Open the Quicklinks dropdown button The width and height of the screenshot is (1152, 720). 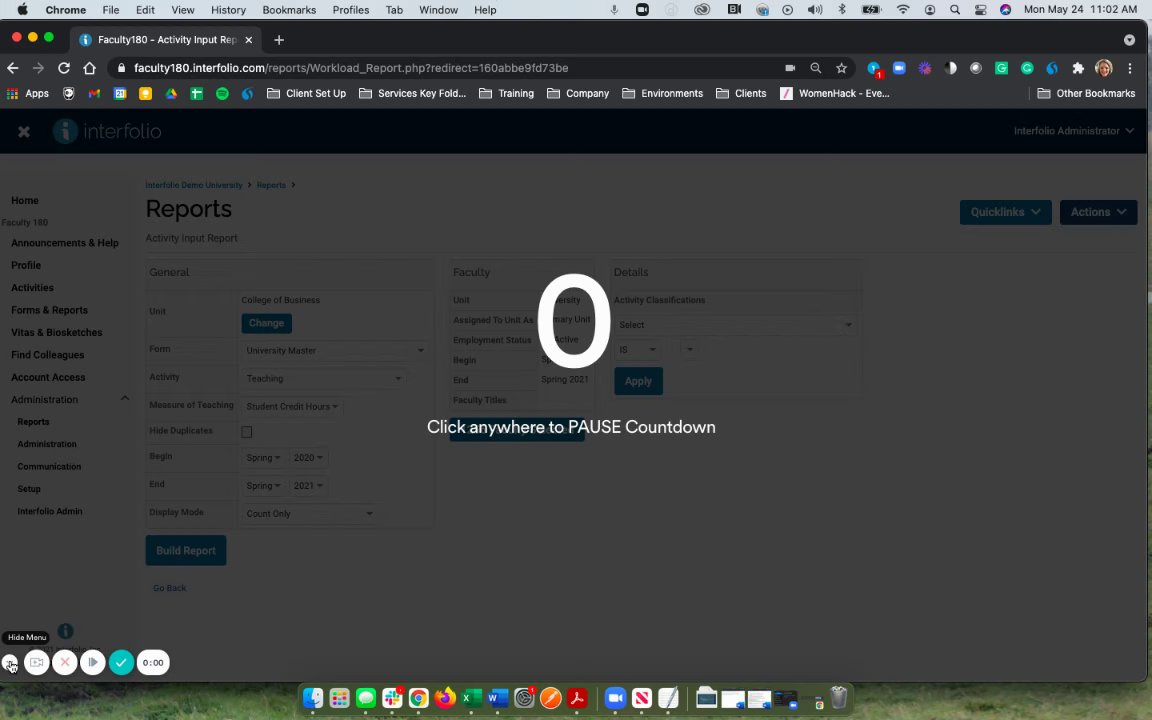(1005, 212)
